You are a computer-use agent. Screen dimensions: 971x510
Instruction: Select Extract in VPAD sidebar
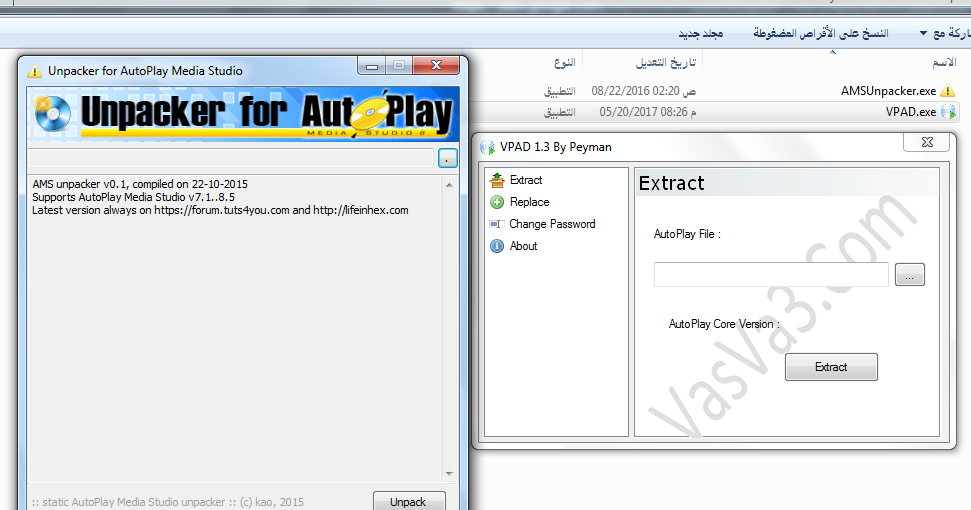point(526,180)
